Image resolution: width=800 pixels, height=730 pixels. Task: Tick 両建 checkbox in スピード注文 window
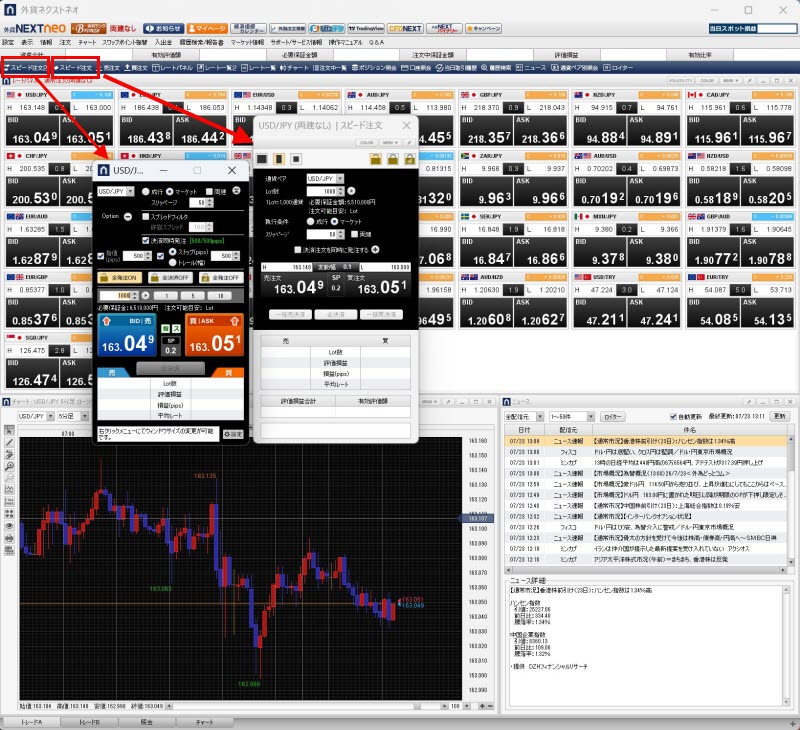(x=355, y=234)
